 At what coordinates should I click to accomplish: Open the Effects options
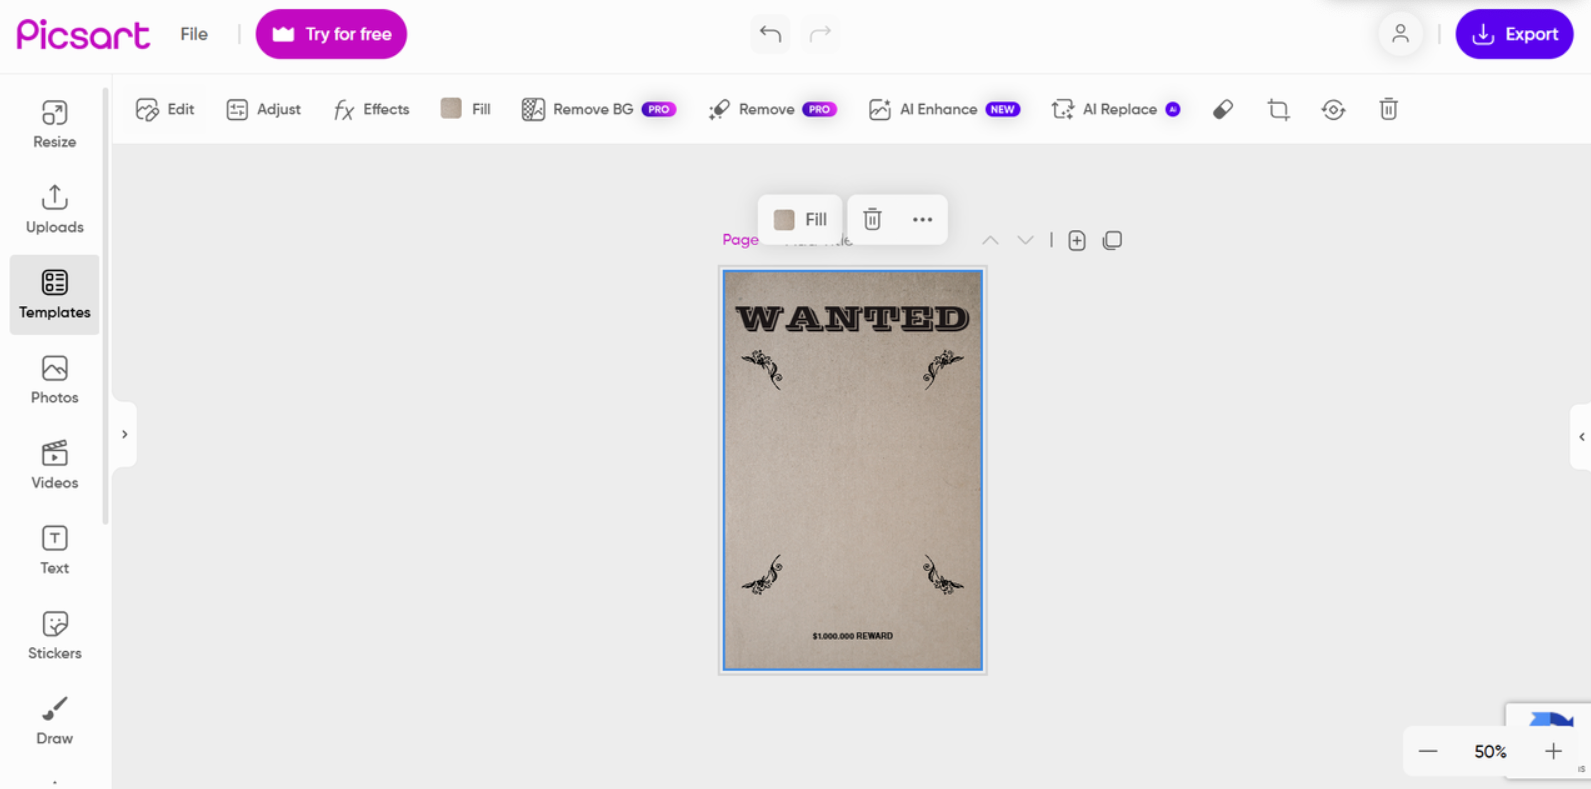tap(371, 109)
